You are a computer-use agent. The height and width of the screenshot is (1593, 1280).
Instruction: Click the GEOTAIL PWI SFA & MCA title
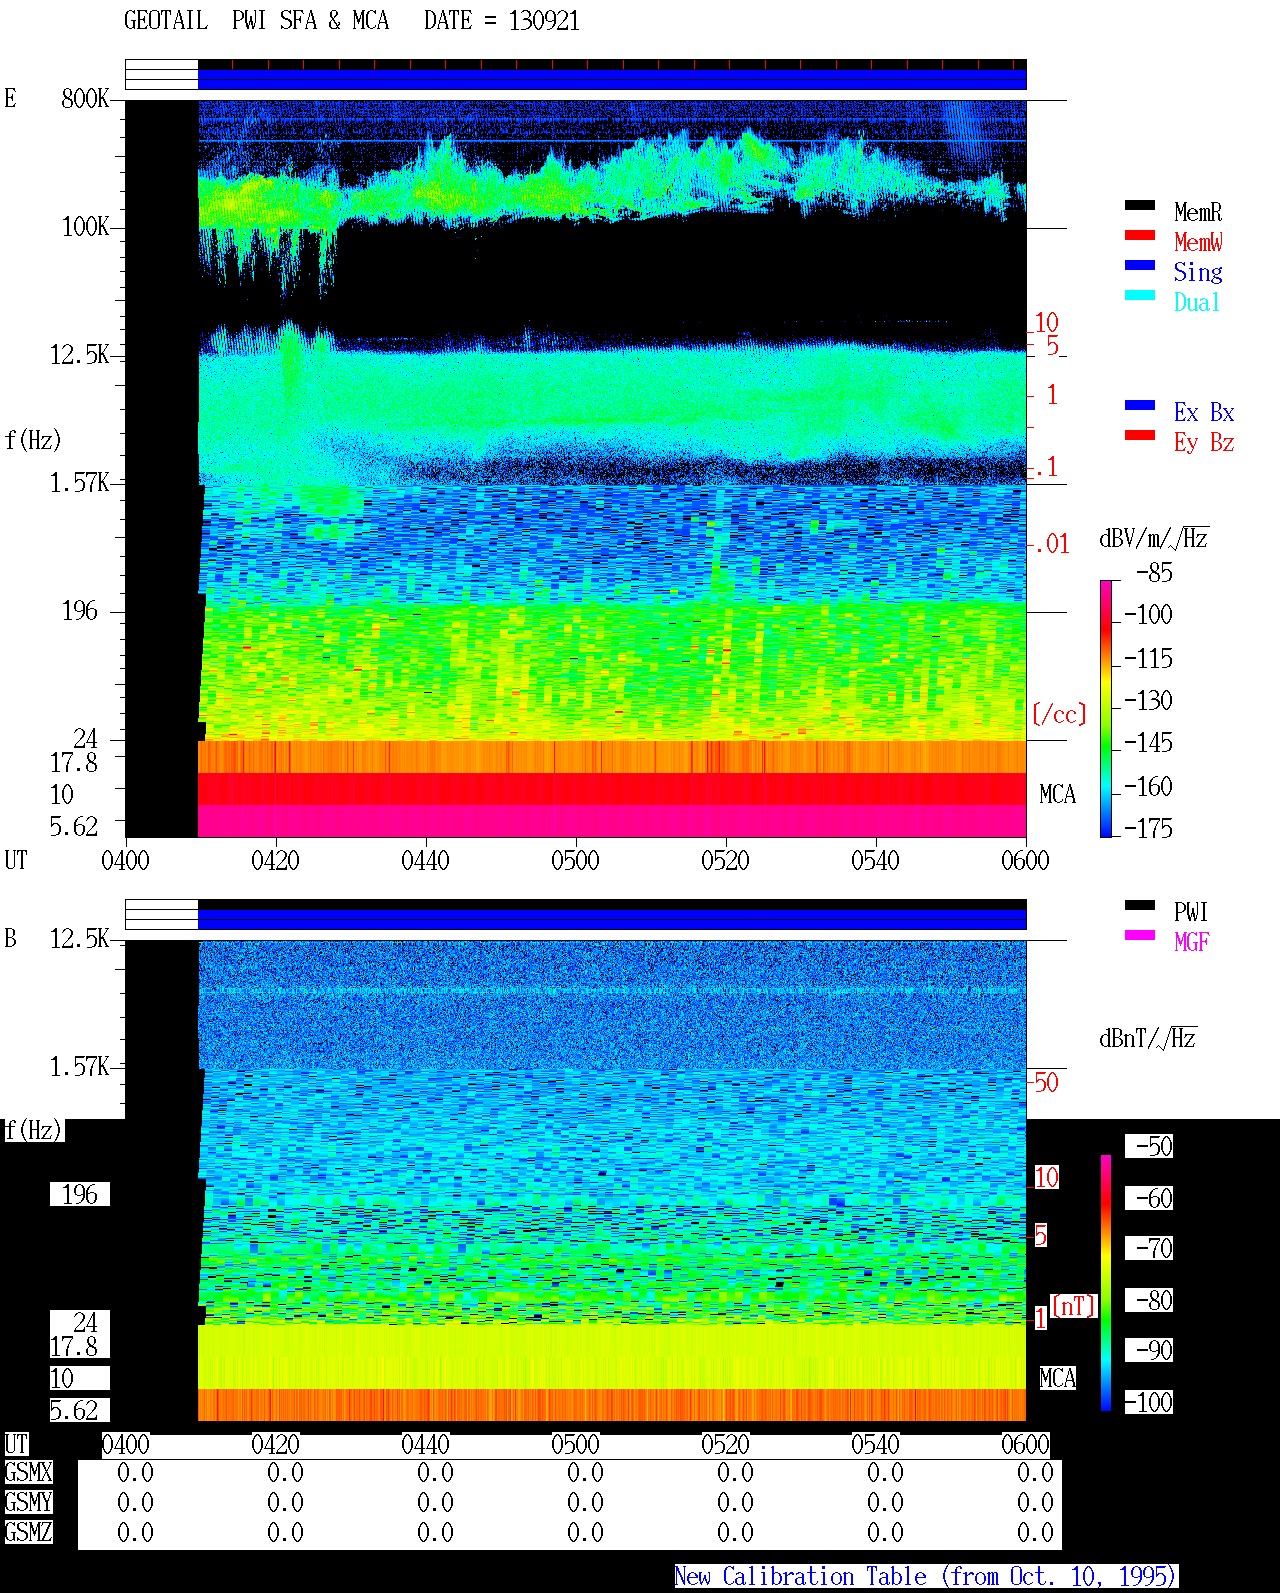click(x=256, y=21)
